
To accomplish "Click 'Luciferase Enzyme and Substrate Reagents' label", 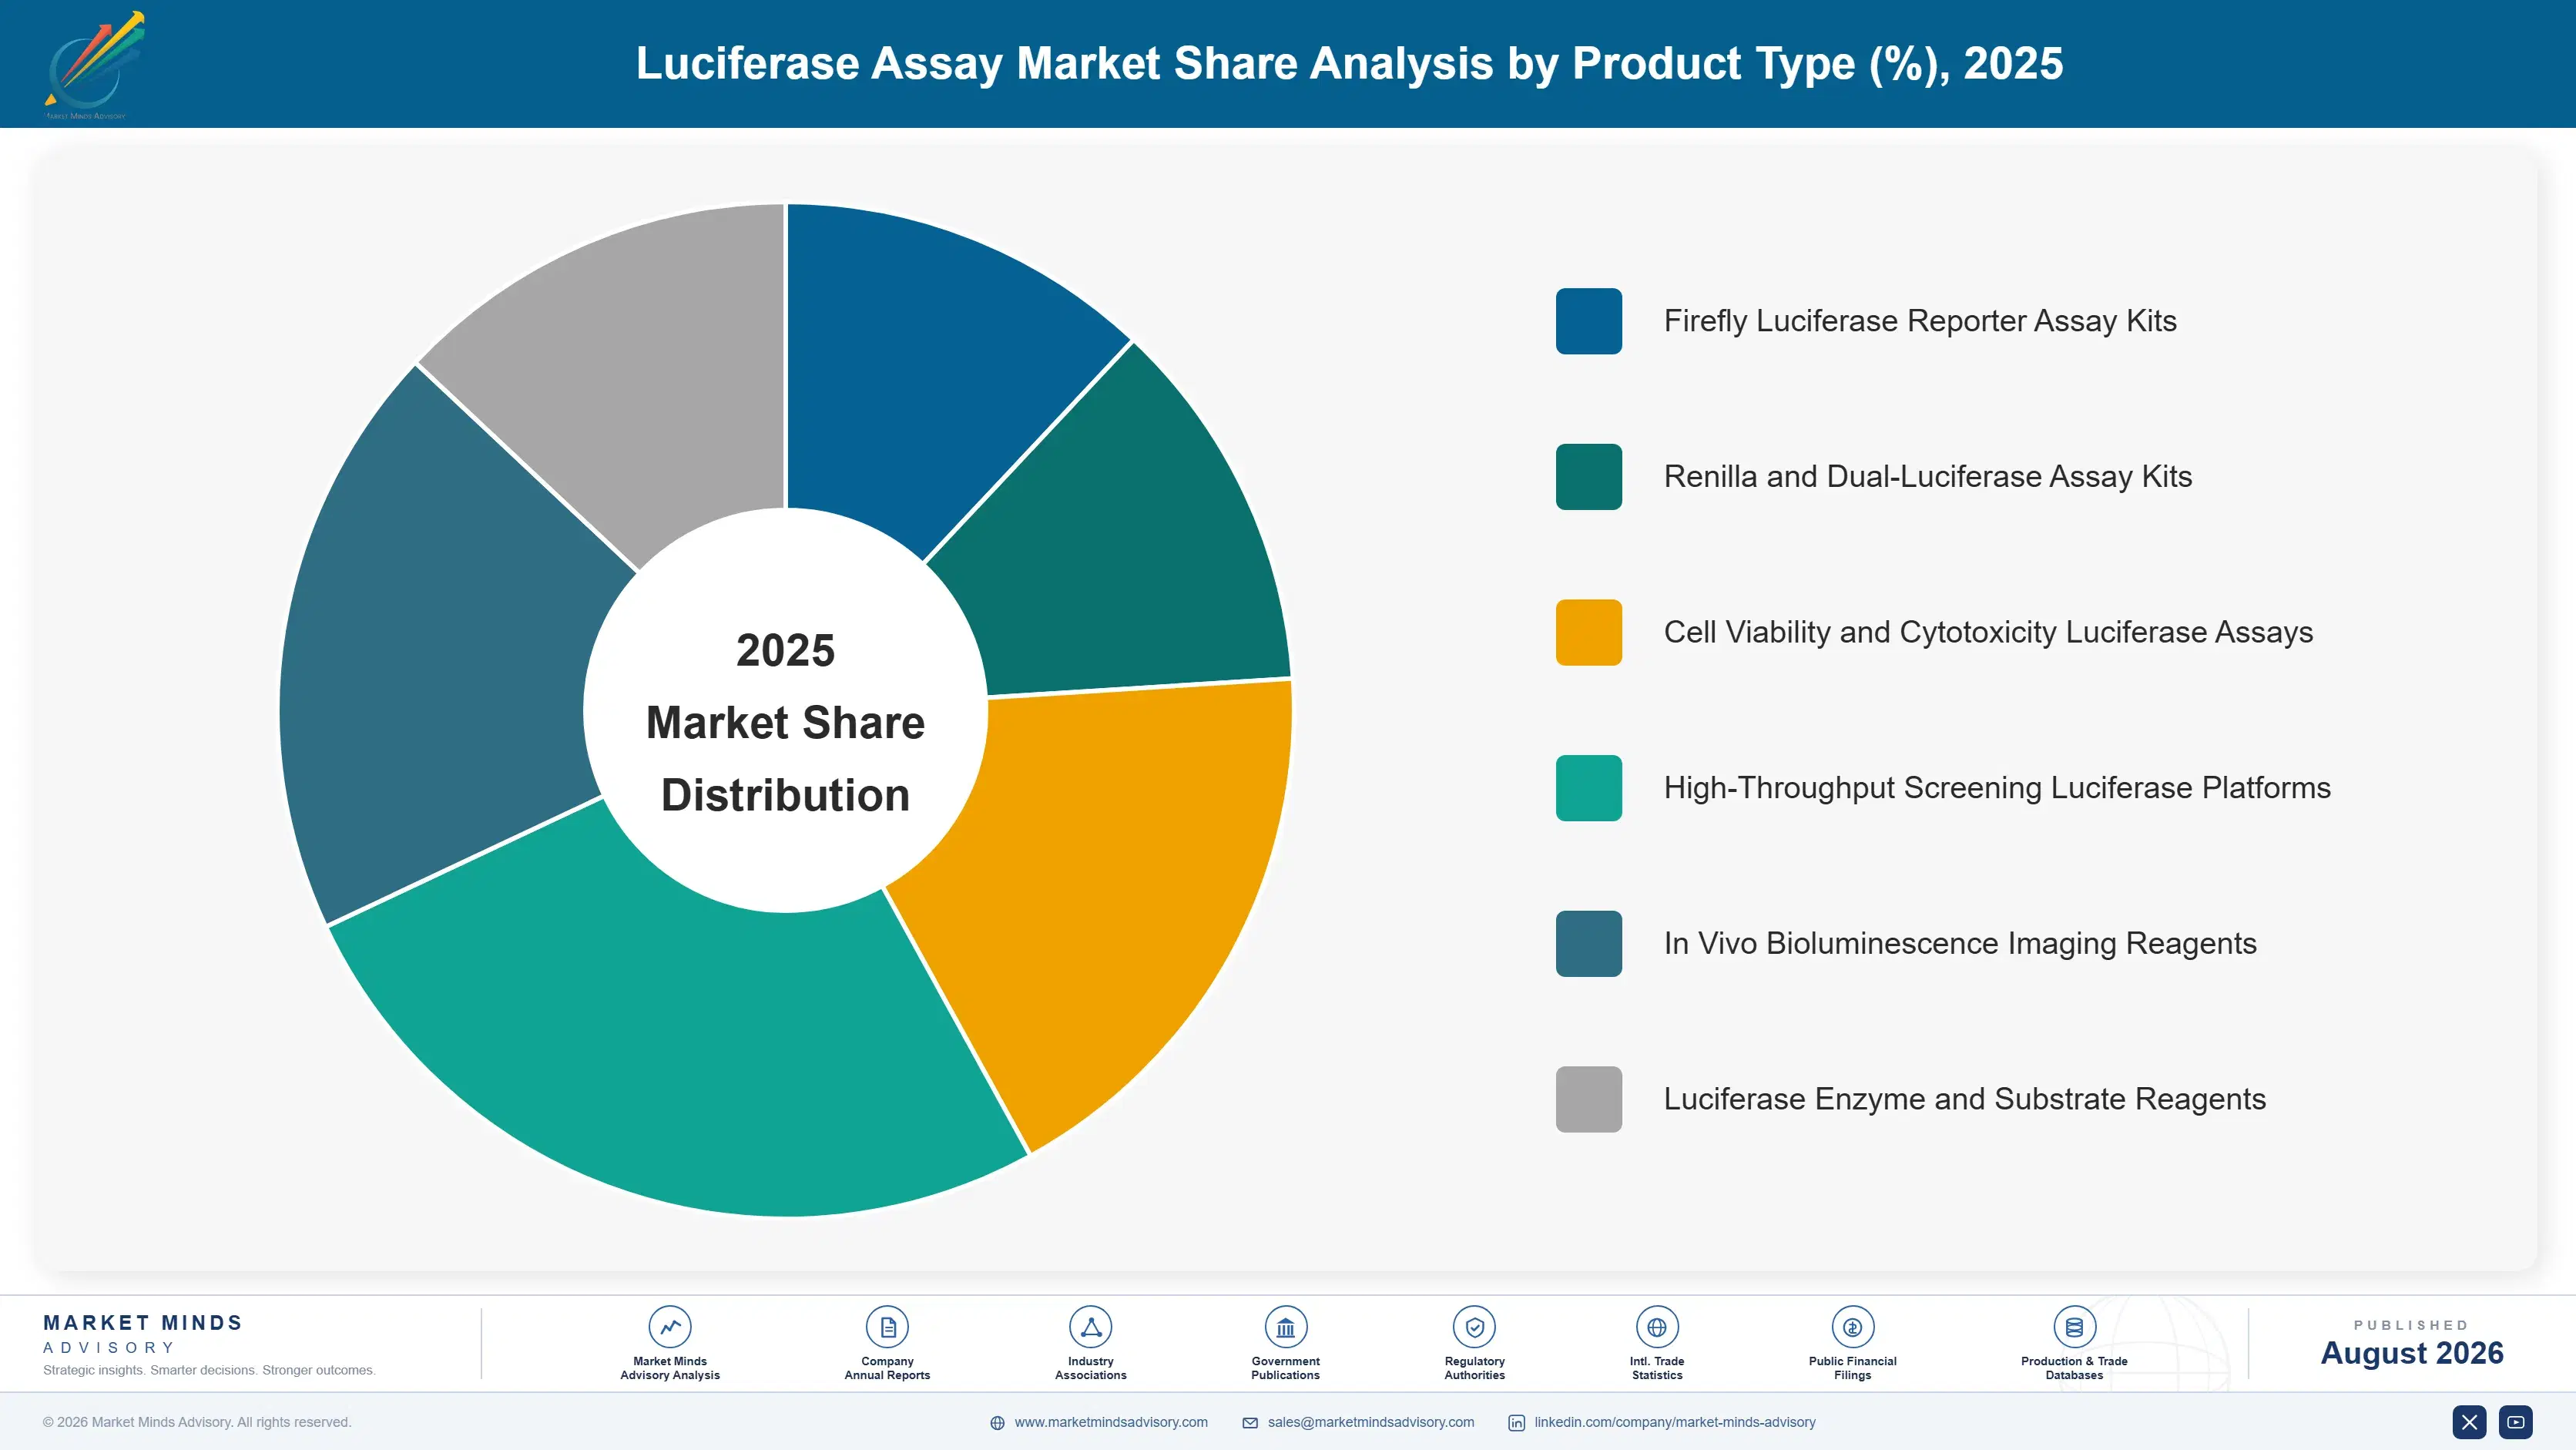I will [x=1965, y=1099].
